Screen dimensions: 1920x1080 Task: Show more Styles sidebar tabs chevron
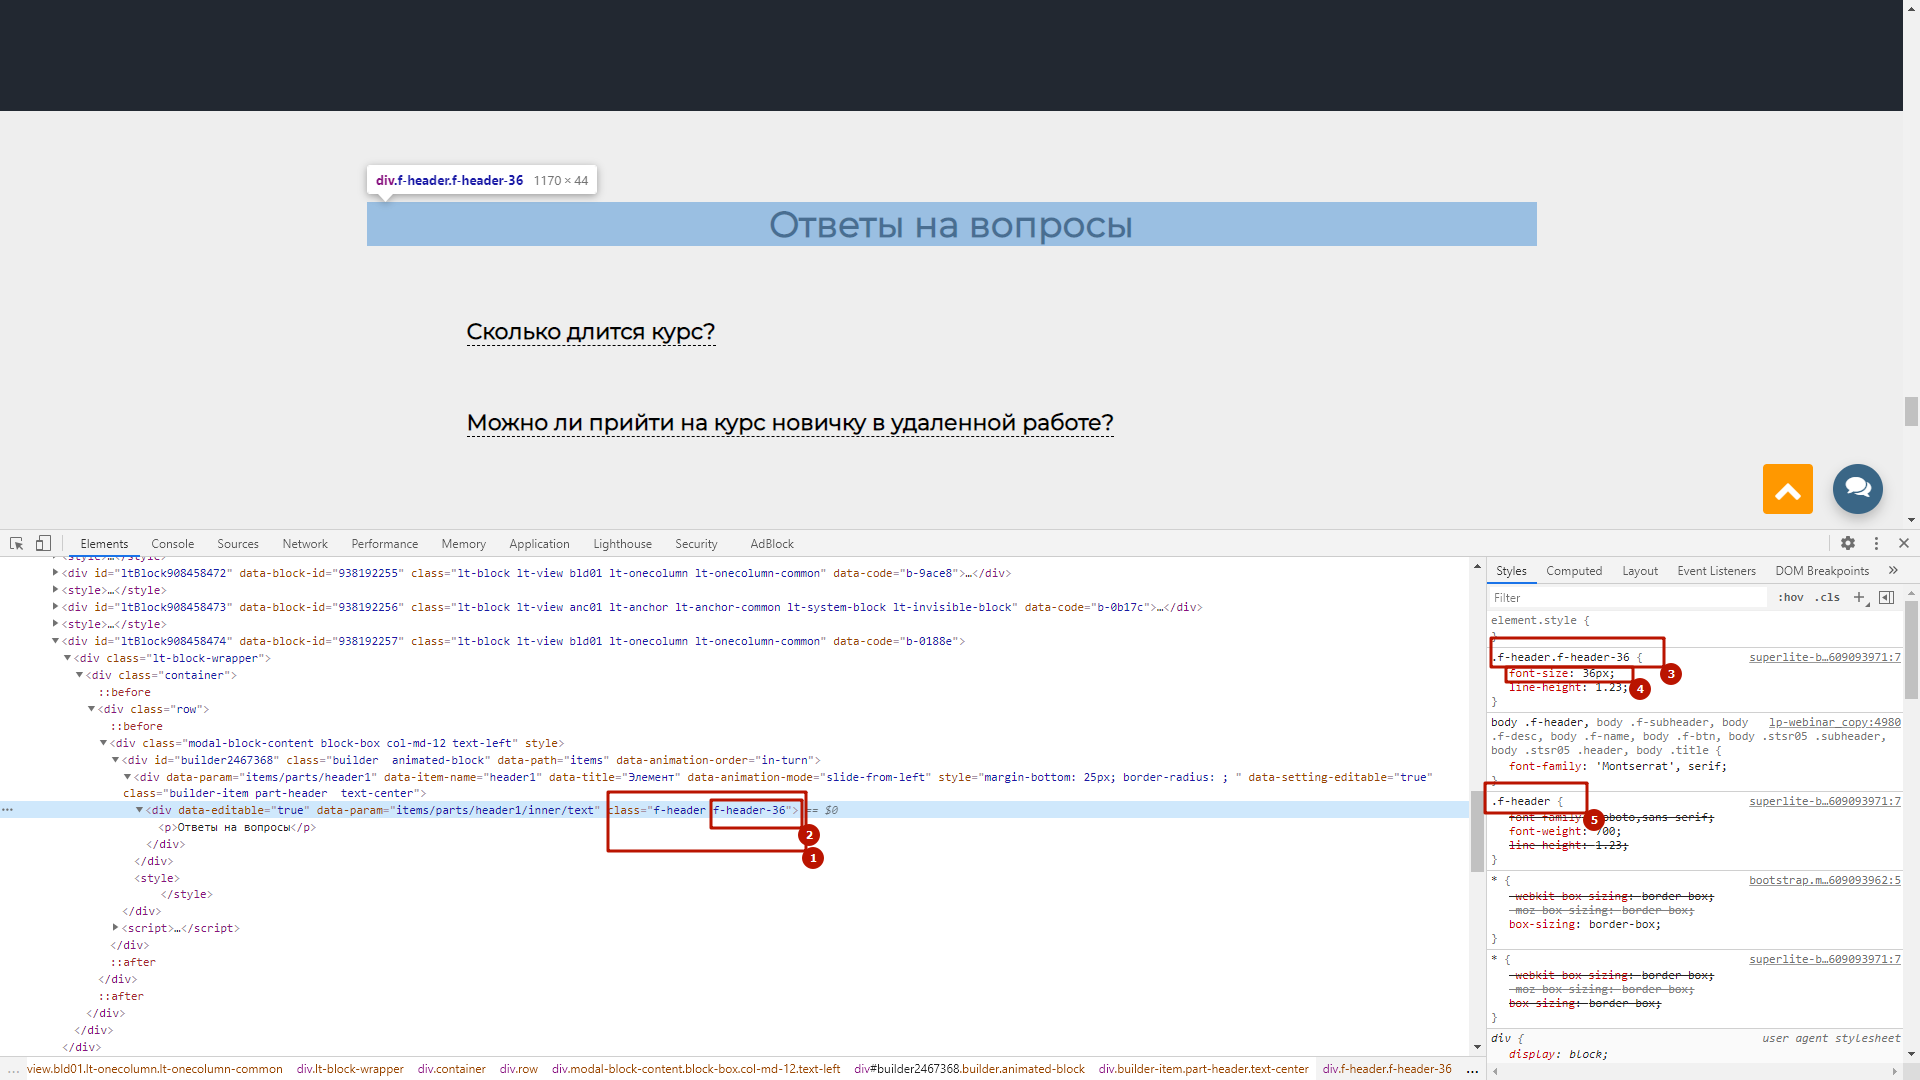tap(1893, 570)
